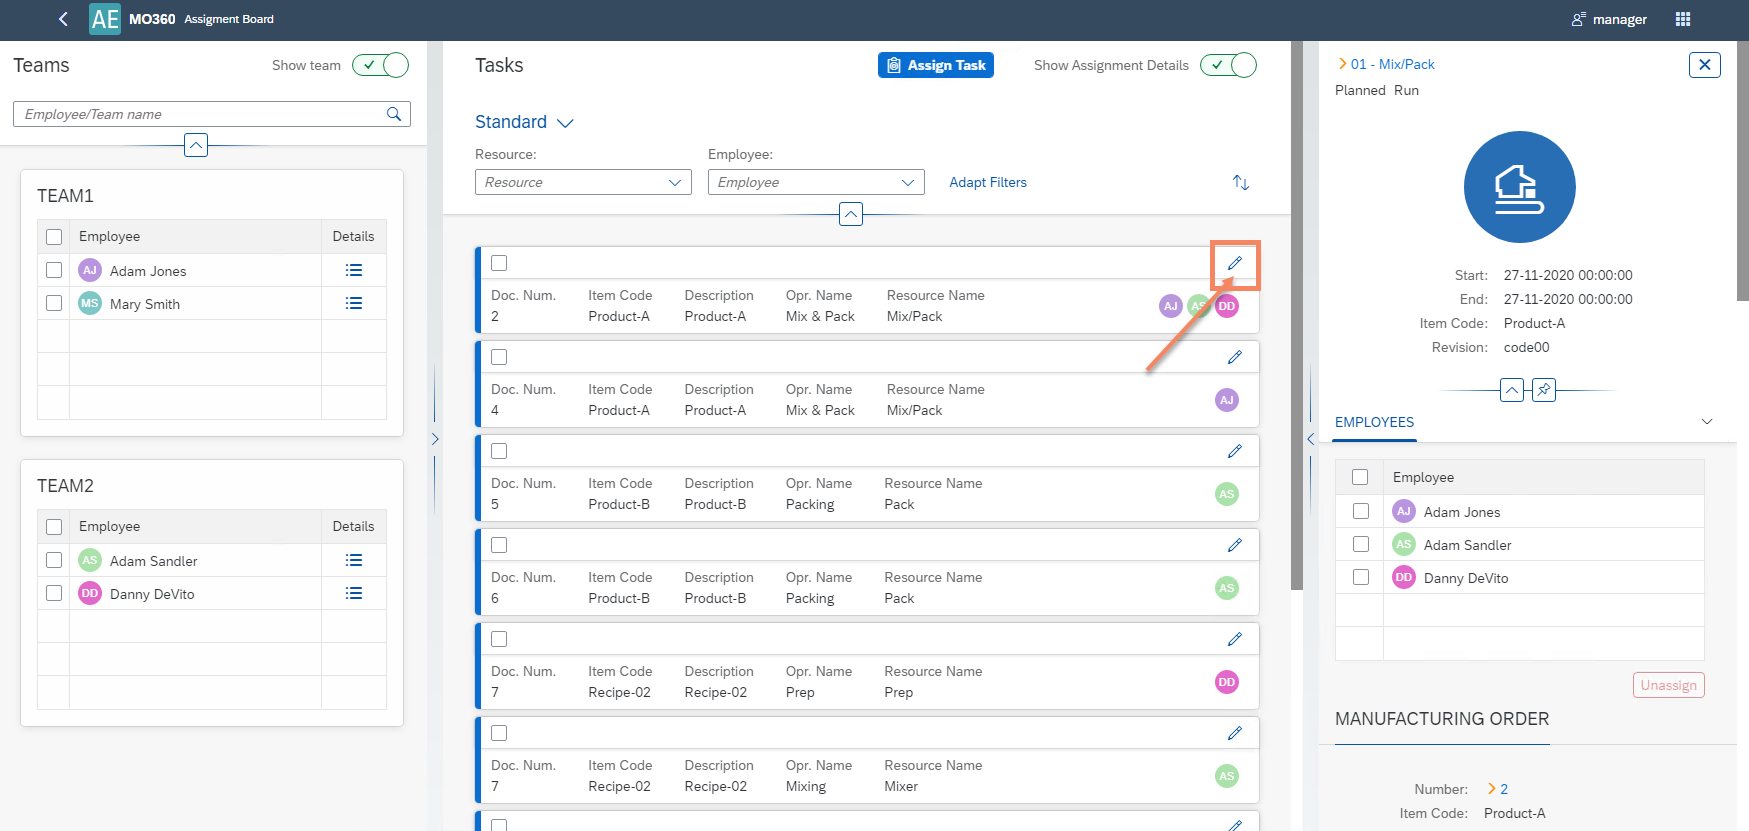Check the Adam Jones checkbox in TEAM1

point(54,271)
